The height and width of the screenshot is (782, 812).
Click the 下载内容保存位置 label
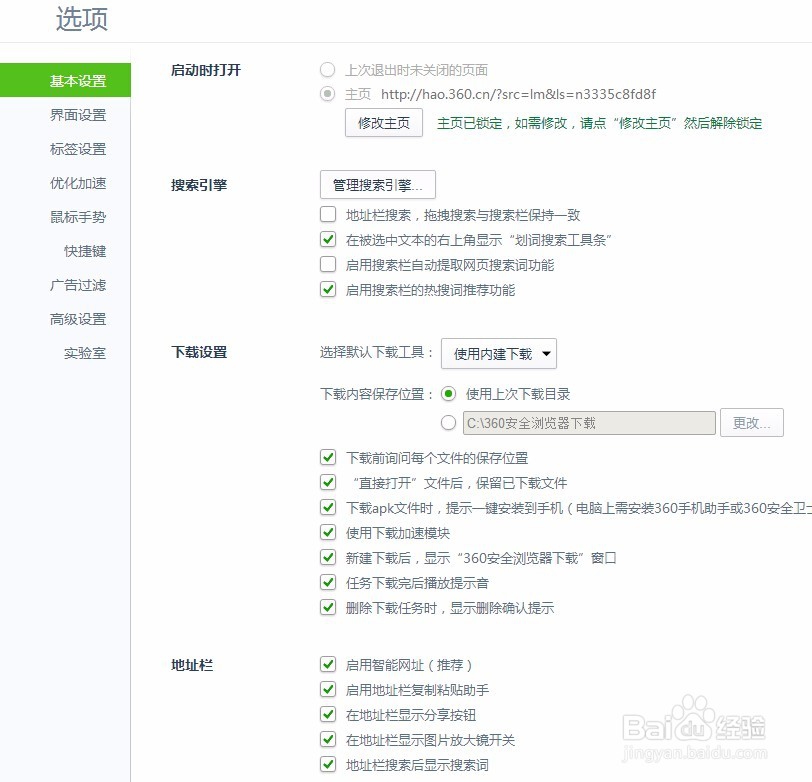376,394
